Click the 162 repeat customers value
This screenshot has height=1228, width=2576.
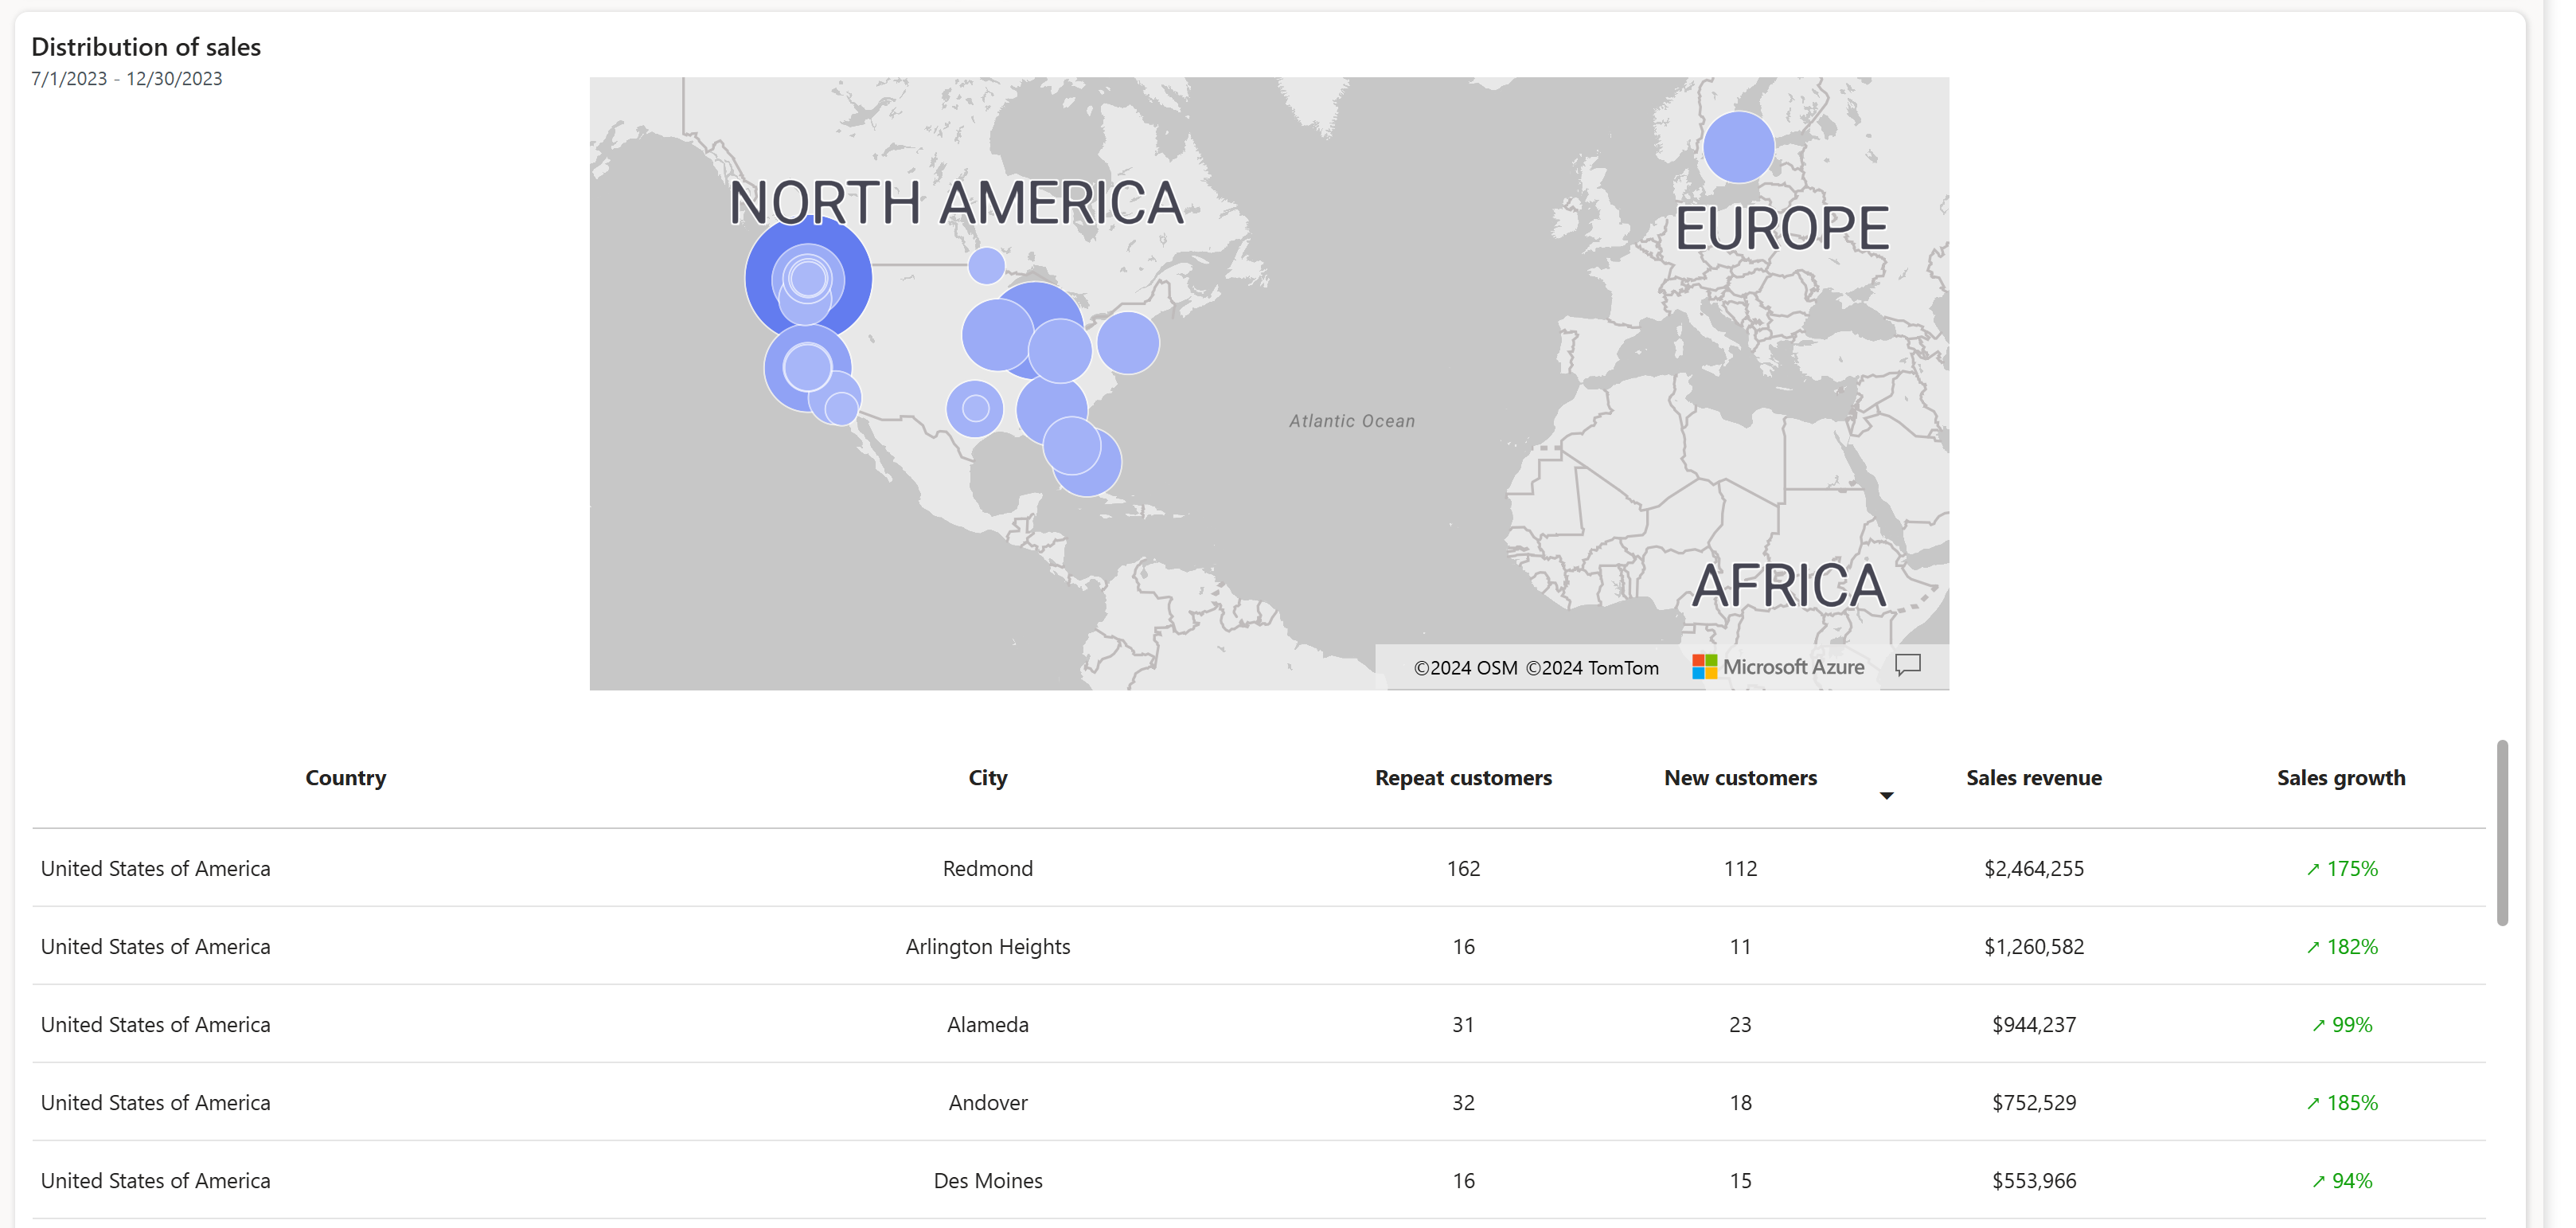pyautogui.click(x=1463, y=868)
